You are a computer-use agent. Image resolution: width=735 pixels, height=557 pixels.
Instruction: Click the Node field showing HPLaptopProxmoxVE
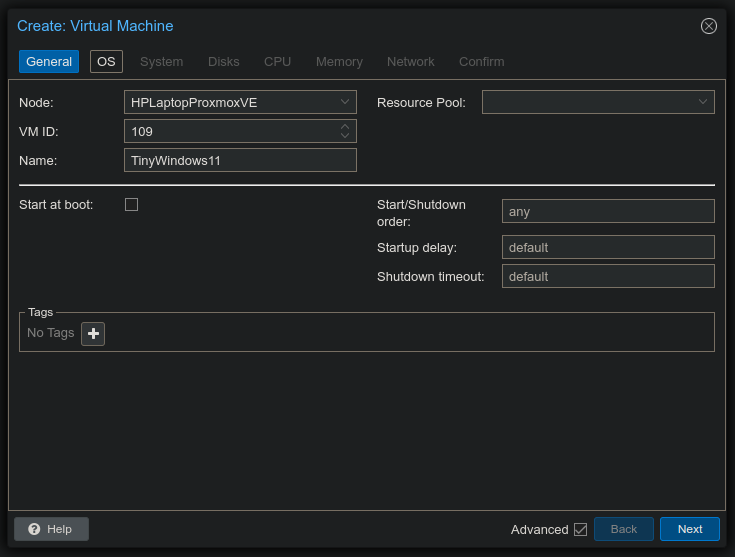pyautogui.click(x=228, y=102)
